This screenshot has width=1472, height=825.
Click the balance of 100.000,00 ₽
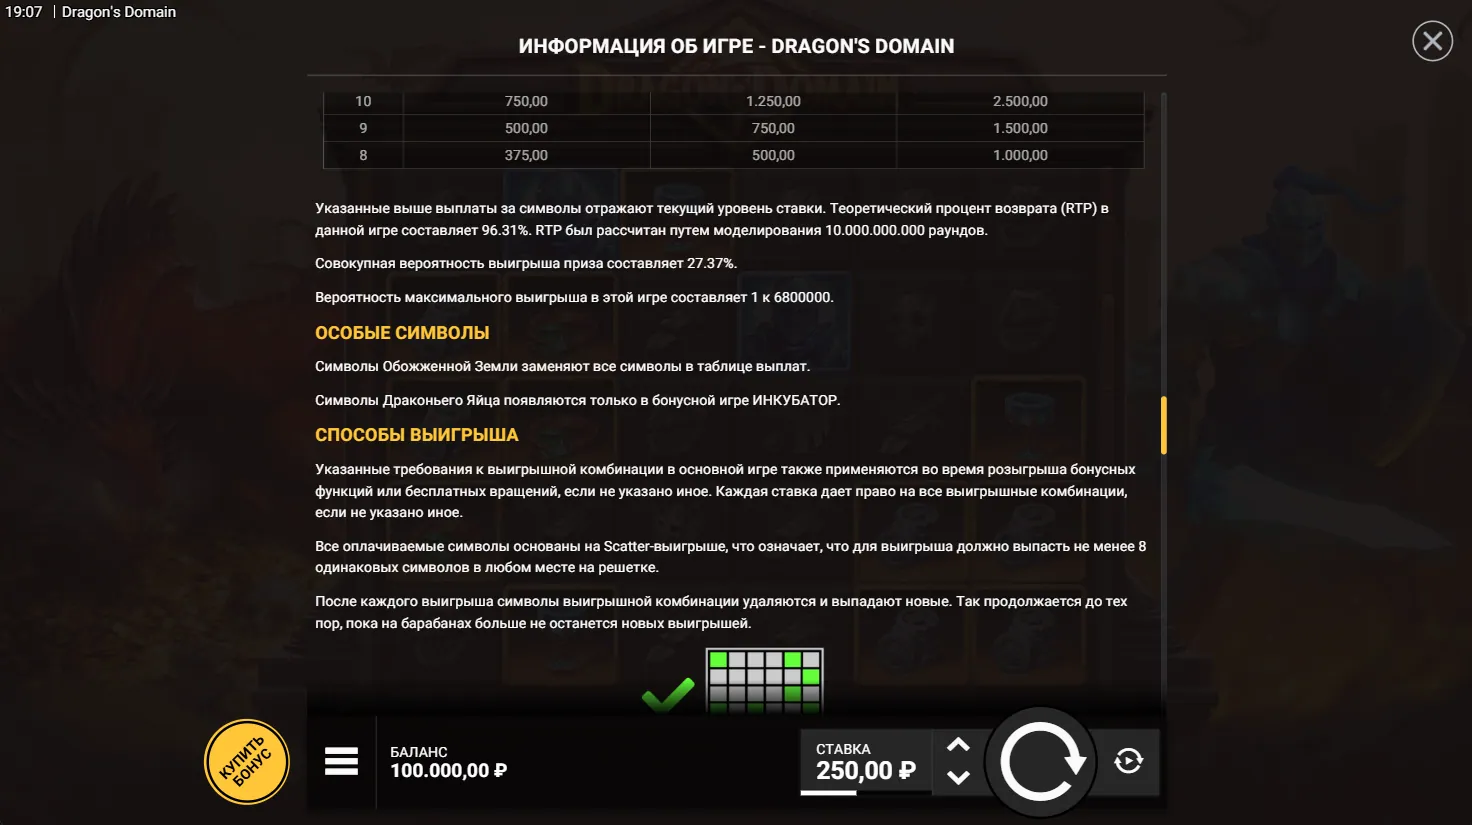click(448, 771)
